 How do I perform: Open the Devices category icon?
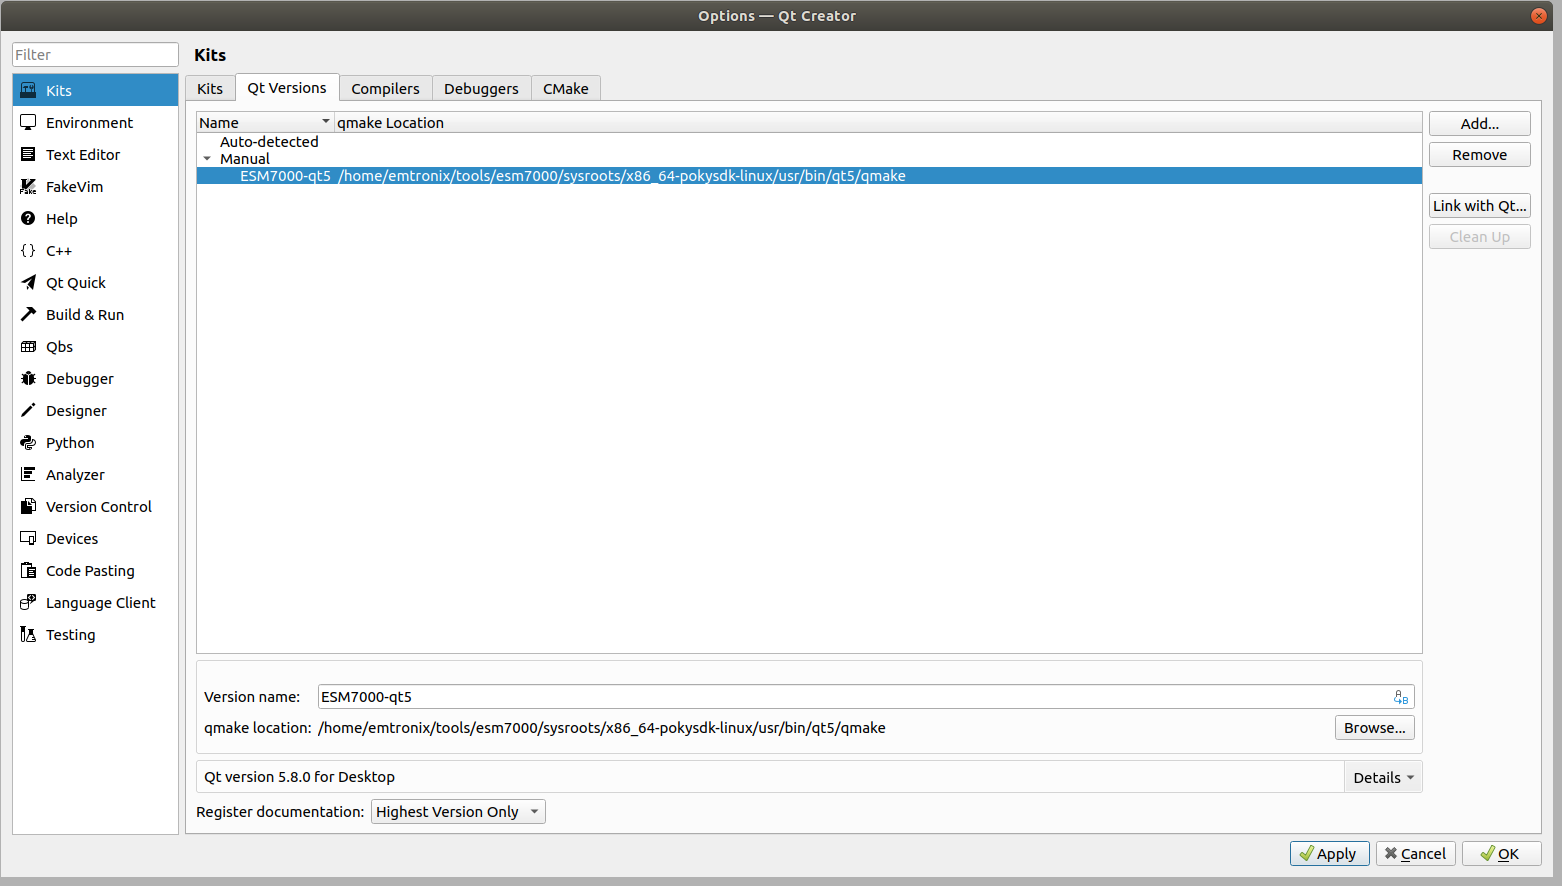click(x=28, y=538)
